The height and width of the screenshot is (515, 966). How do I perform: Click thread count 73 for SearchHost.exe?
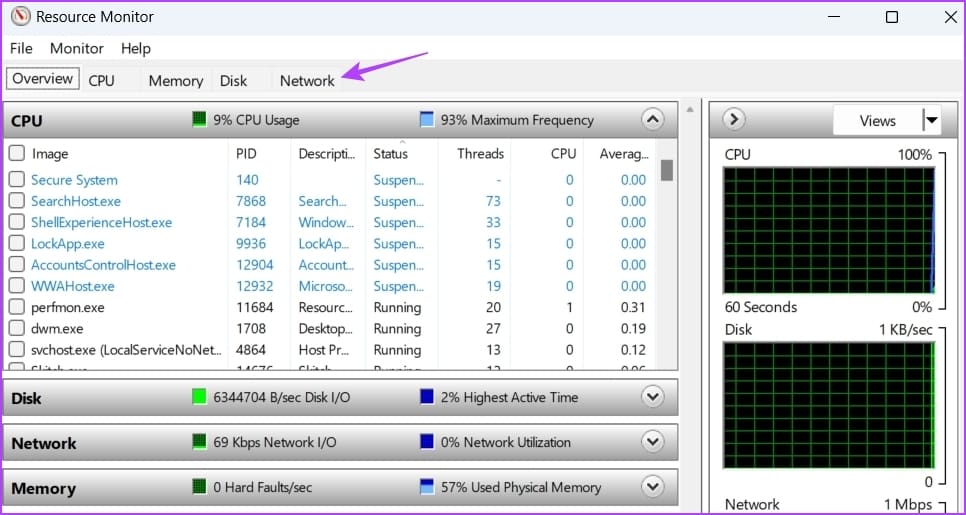click(493, 201)
